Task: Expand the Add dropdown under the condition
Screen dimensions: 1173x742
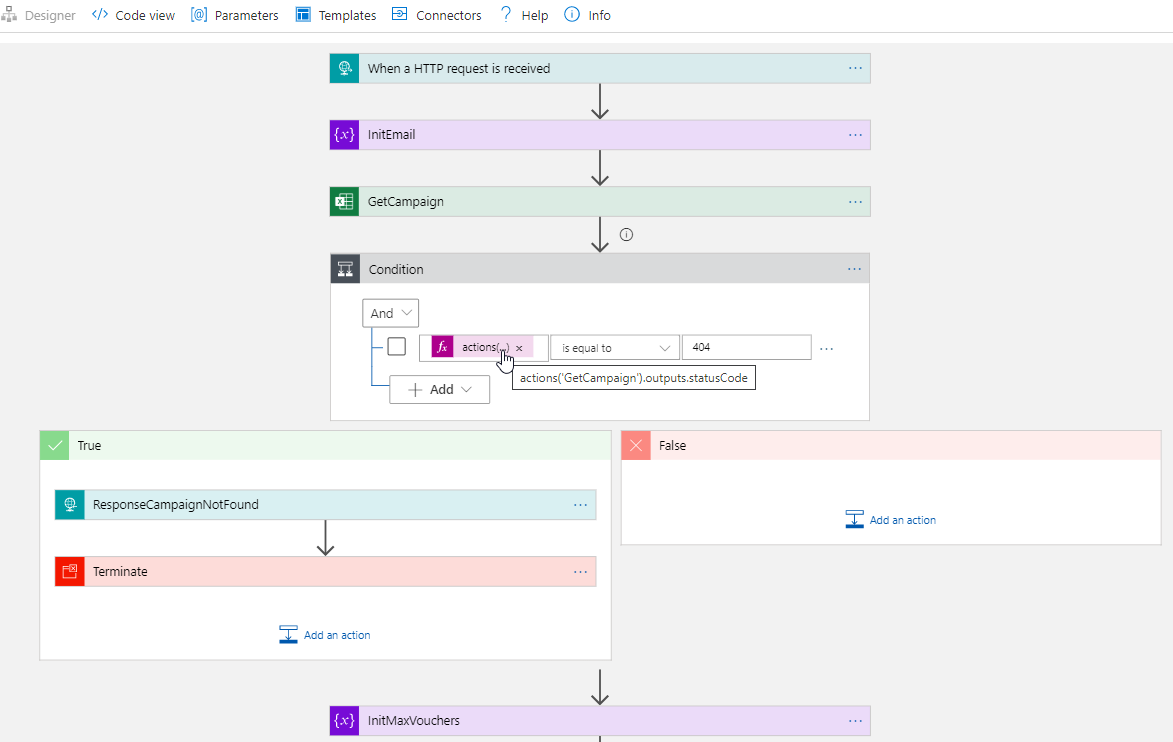Action: [x=439, y=389]
